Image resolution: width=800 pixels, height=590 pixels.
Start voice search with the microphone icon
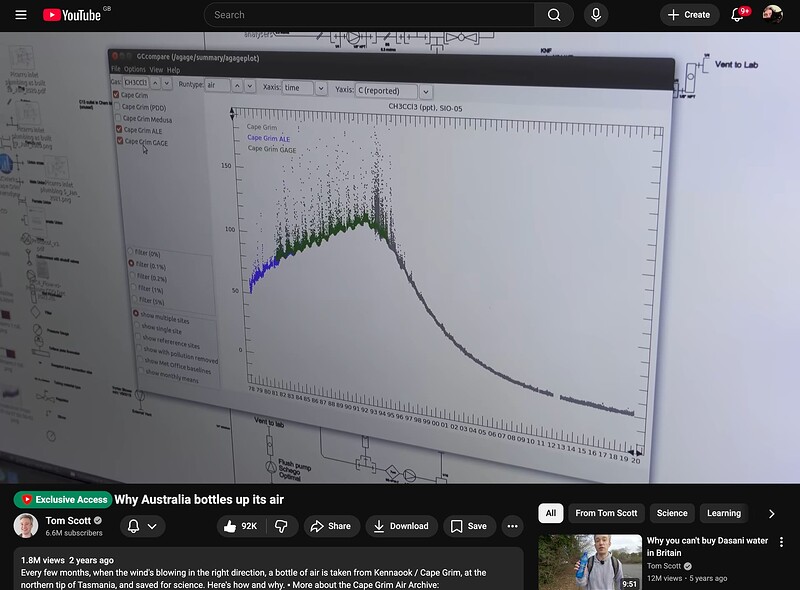pos(596,15)
